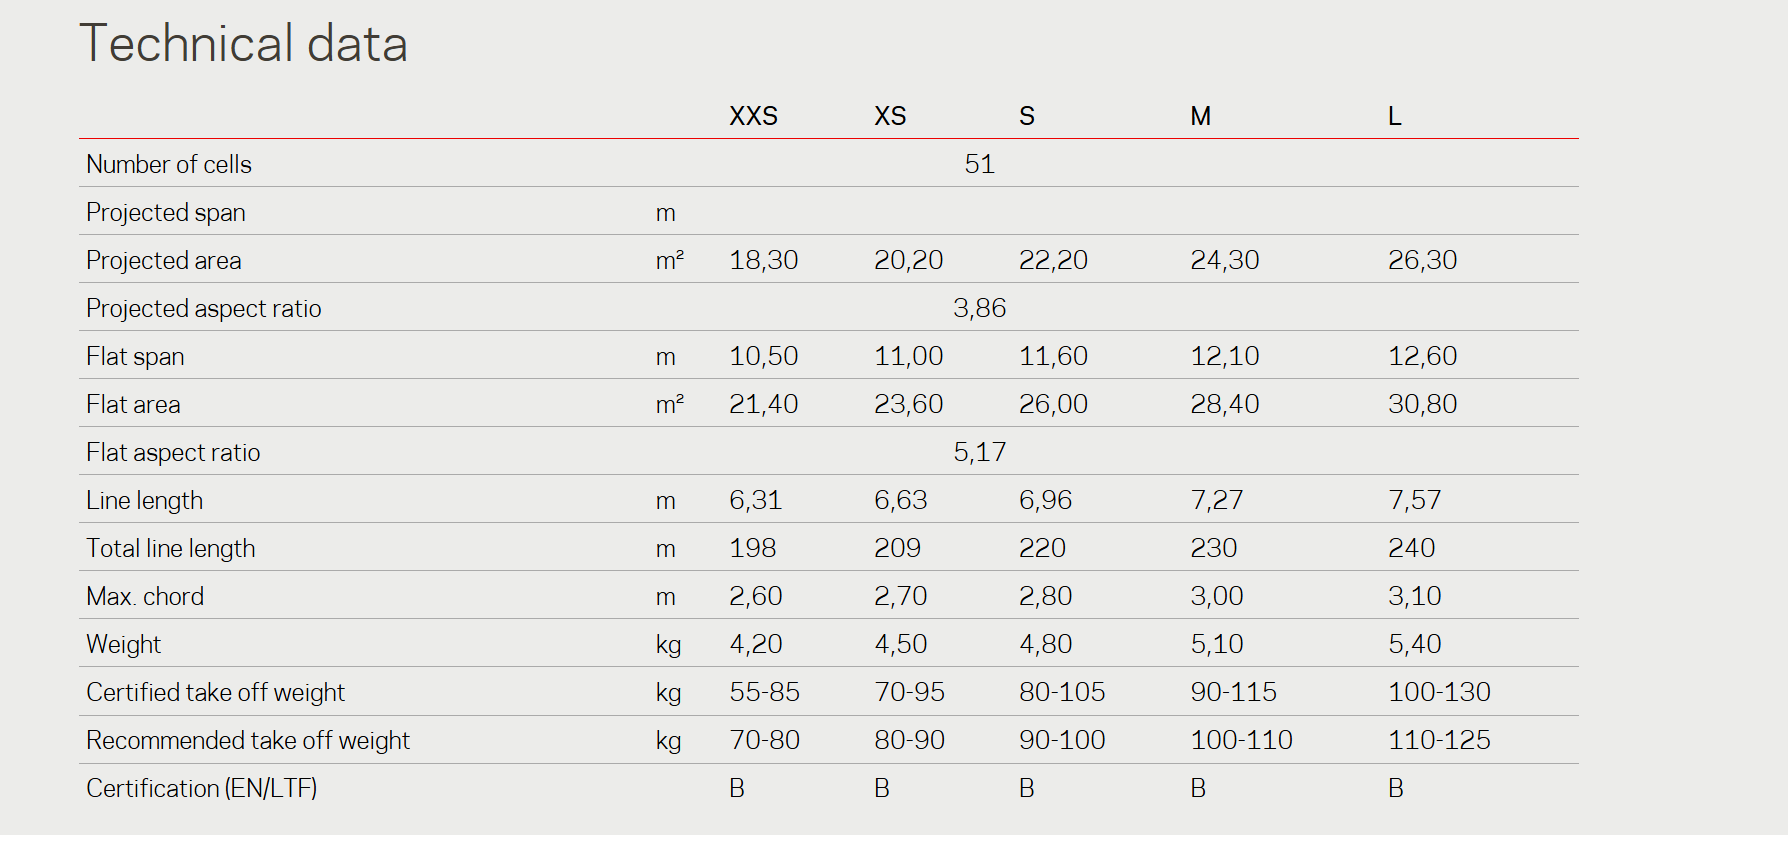Click the Number of cells value 51
Image resolution: width=1788 pixels, height=857 pixels.
point(979,164)
